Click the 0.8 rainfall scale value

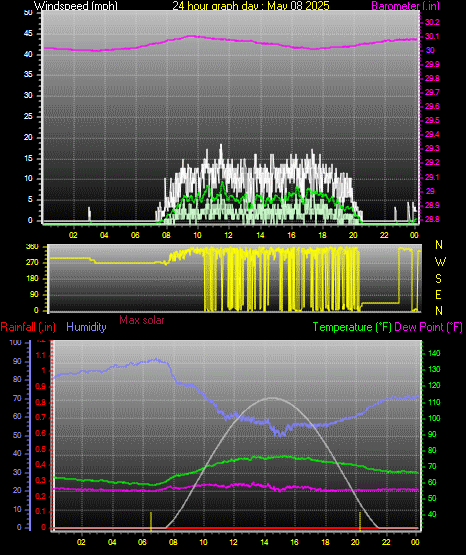[x=41, y=402]
